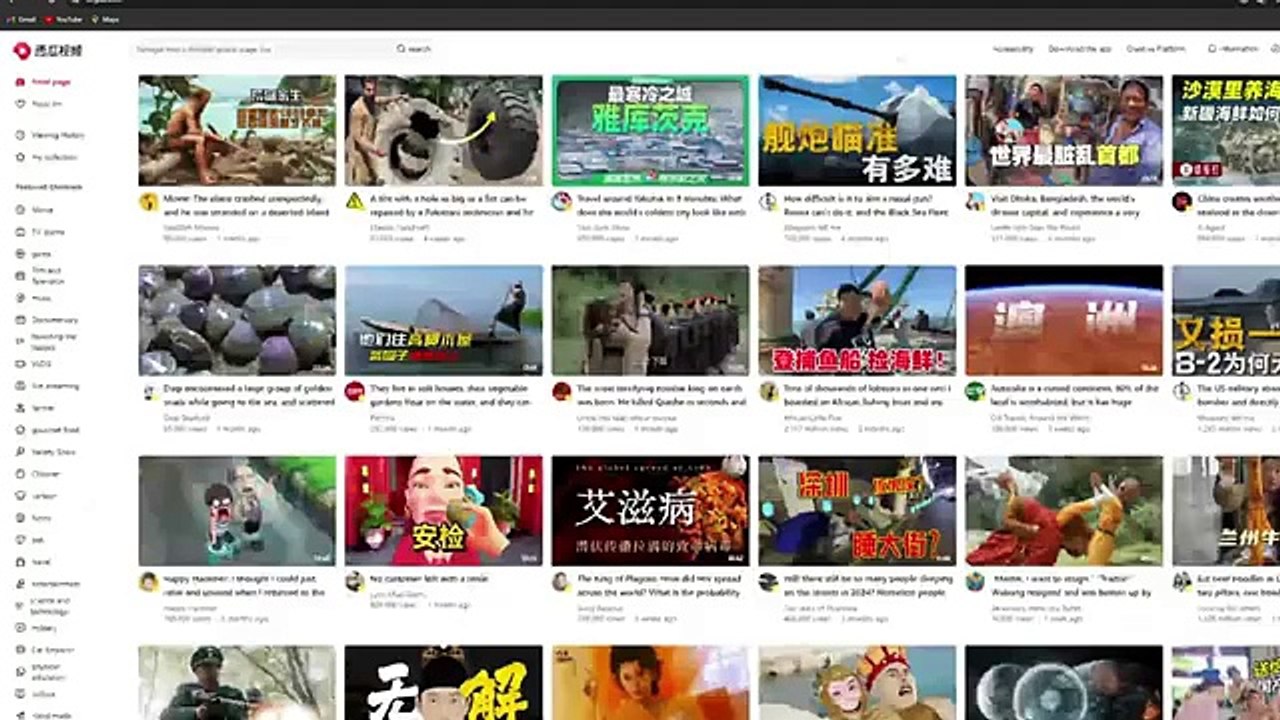Screen dimensions: 1280x720
Task: Click the entertainment channel icon
Action: coord(21,584)
